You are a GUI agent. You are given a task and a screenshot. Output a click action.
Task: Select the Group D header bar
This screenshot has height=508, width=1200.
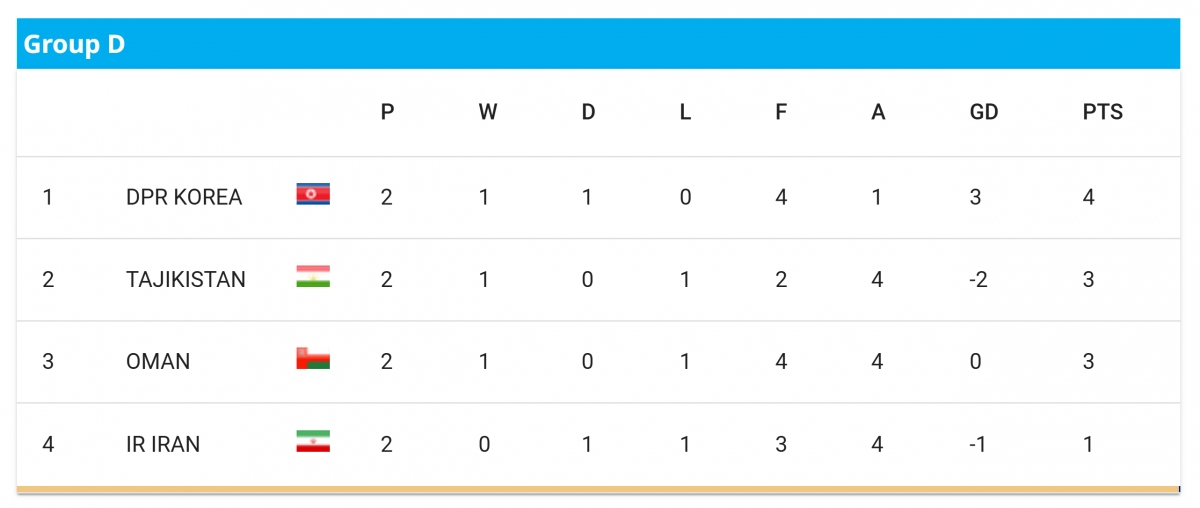tap(598, 45)
